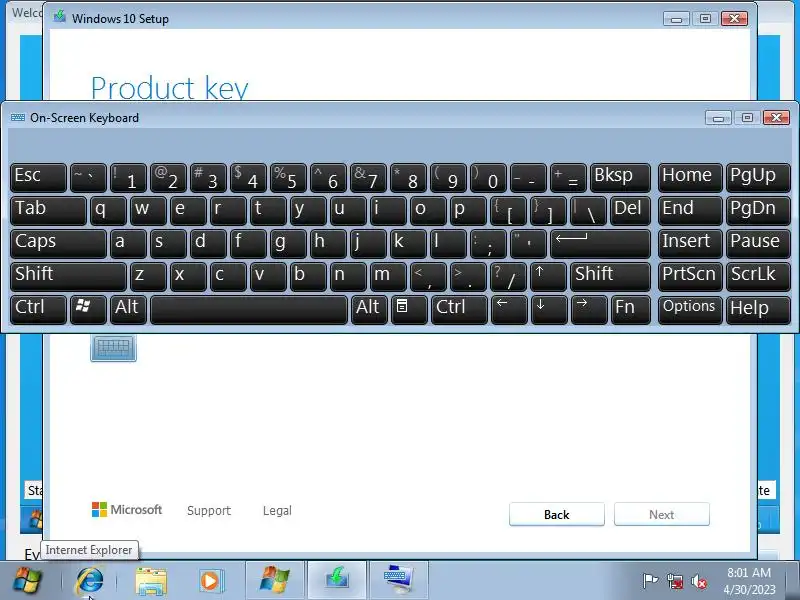Tap the End key
Screen dimensions: 800x600
point(690,210)
